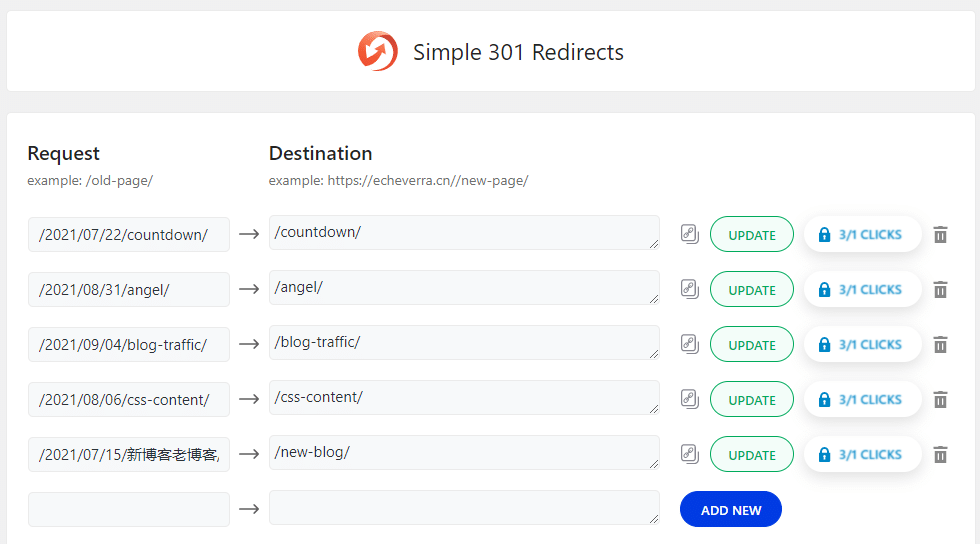The height and width of the screenshot is (544, 980).
Task: Click the empty new Destination field
Action: click(x=463, y=507)
